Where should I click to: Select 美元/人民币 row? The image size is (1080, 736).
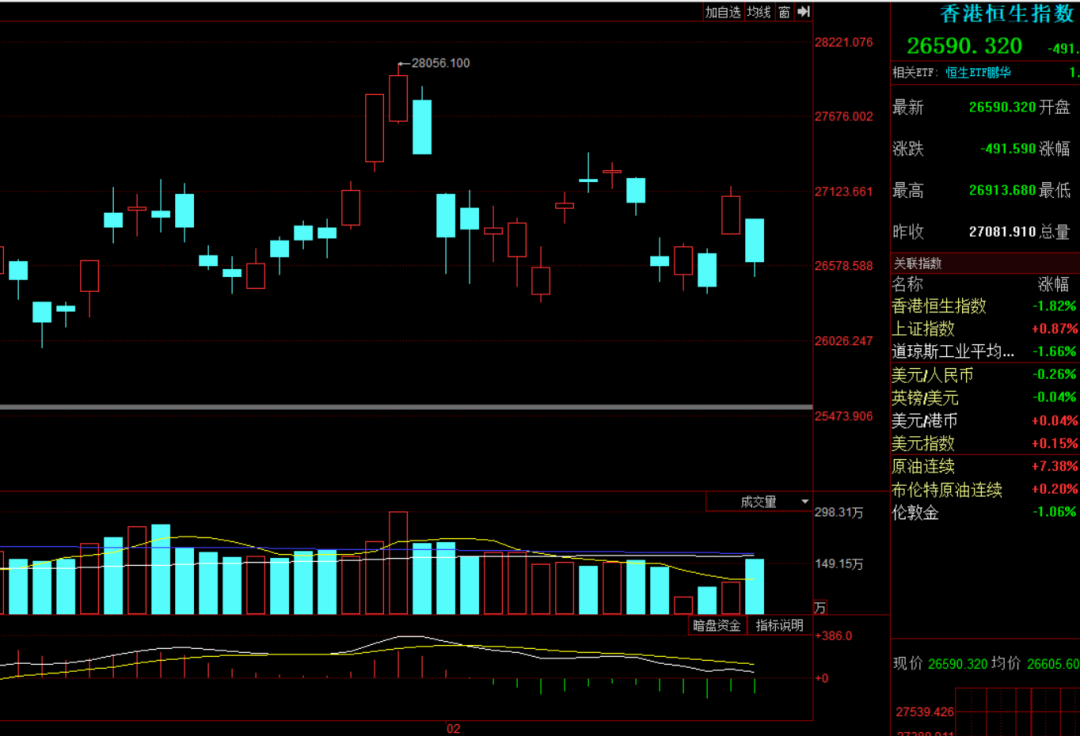point(985,375)
